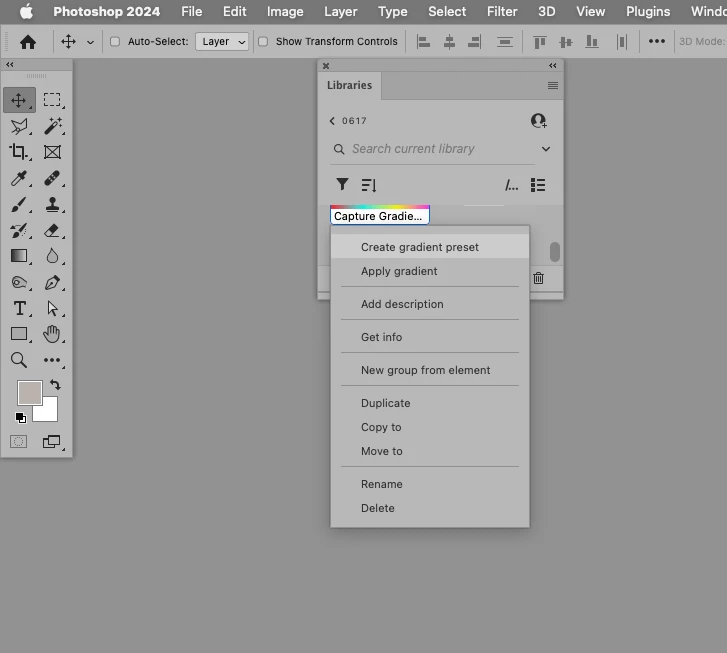Reset to default foreground background colors
727x653 pixels.
(20, 418)
